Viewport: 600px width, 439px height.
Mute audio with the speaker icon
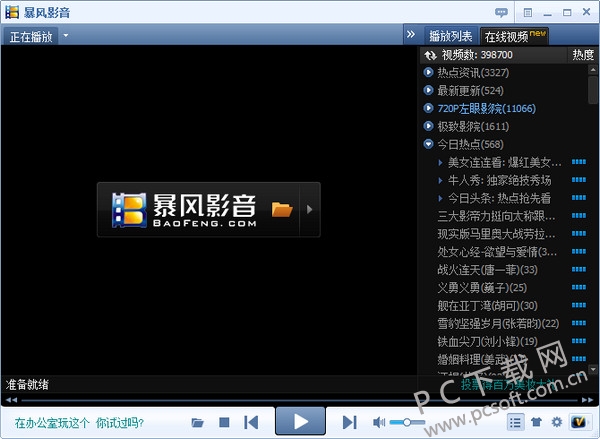pyautogui.click(x=379, y=422)
